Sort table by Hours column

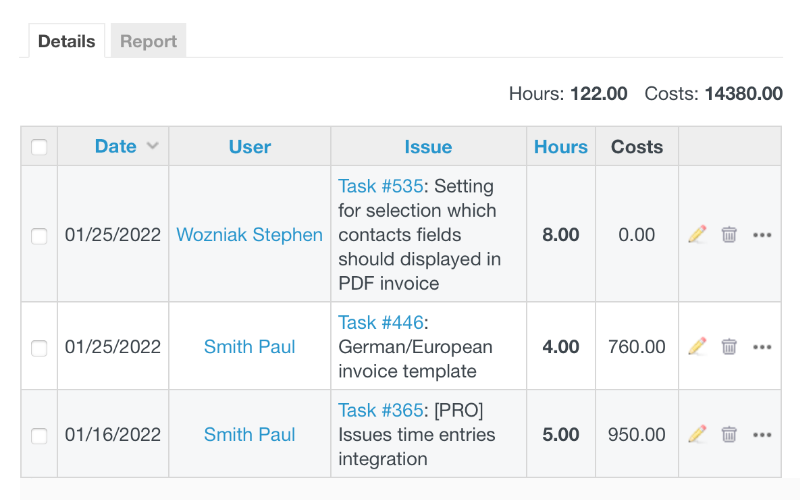coord(561,147)
